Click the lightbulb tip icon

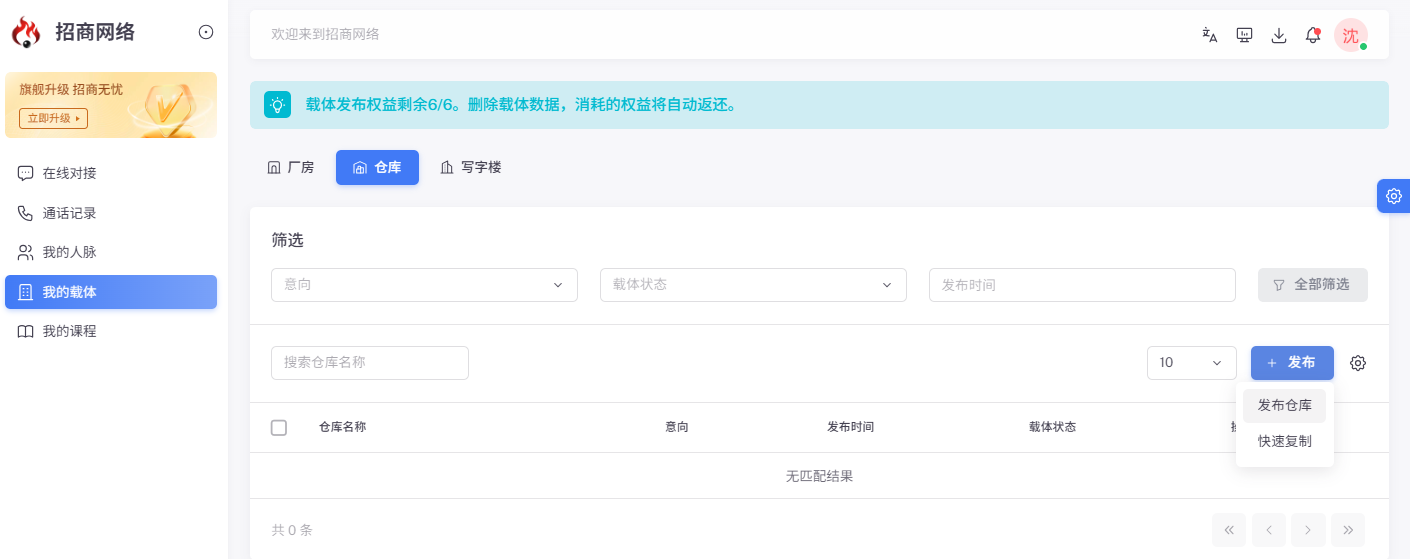277,104
